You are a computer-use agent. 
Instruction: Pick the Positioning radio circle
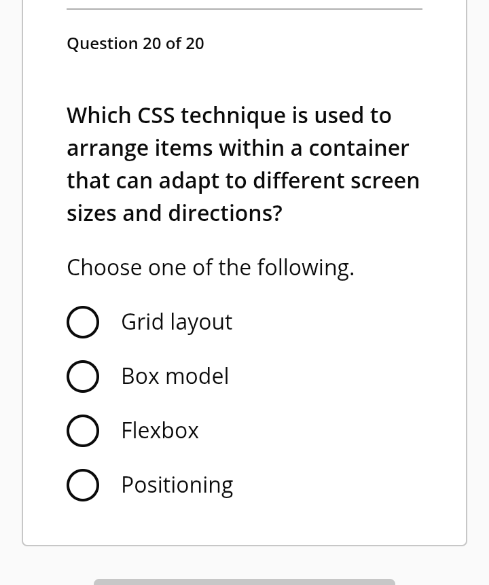(x=83, y=485)
